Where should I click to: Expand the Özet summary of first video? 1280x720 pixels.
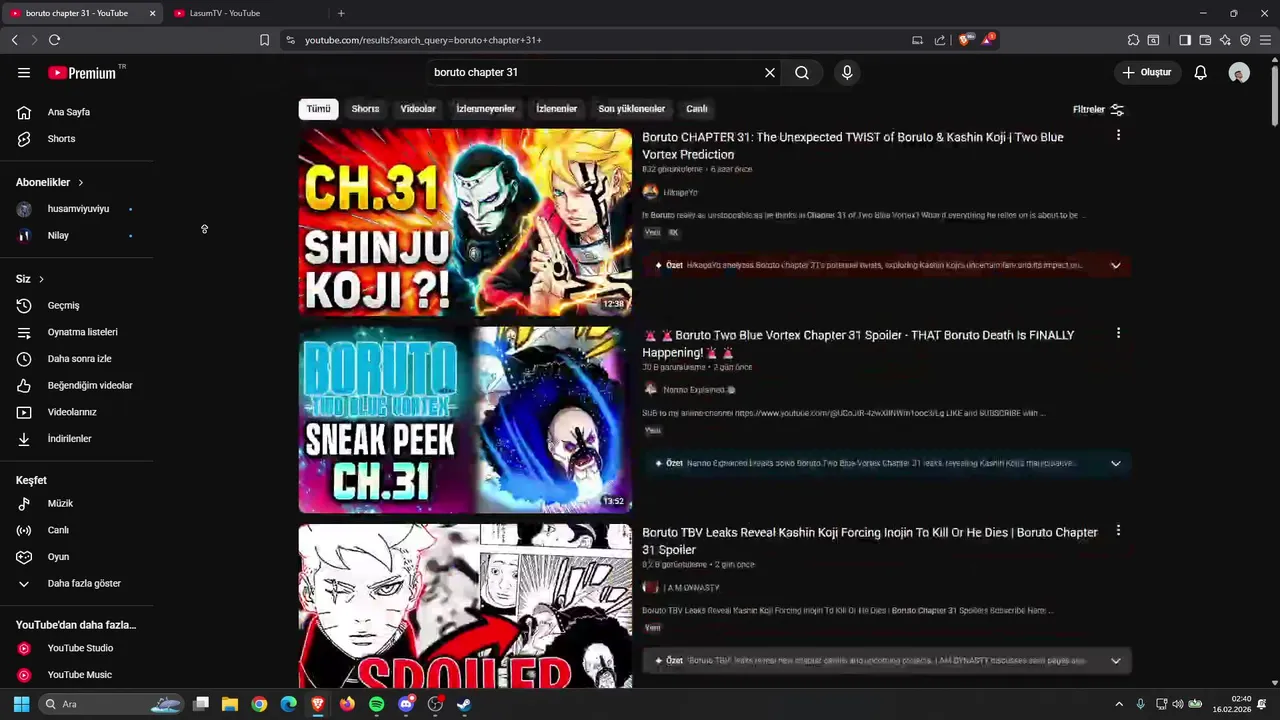pos(1115,265)
